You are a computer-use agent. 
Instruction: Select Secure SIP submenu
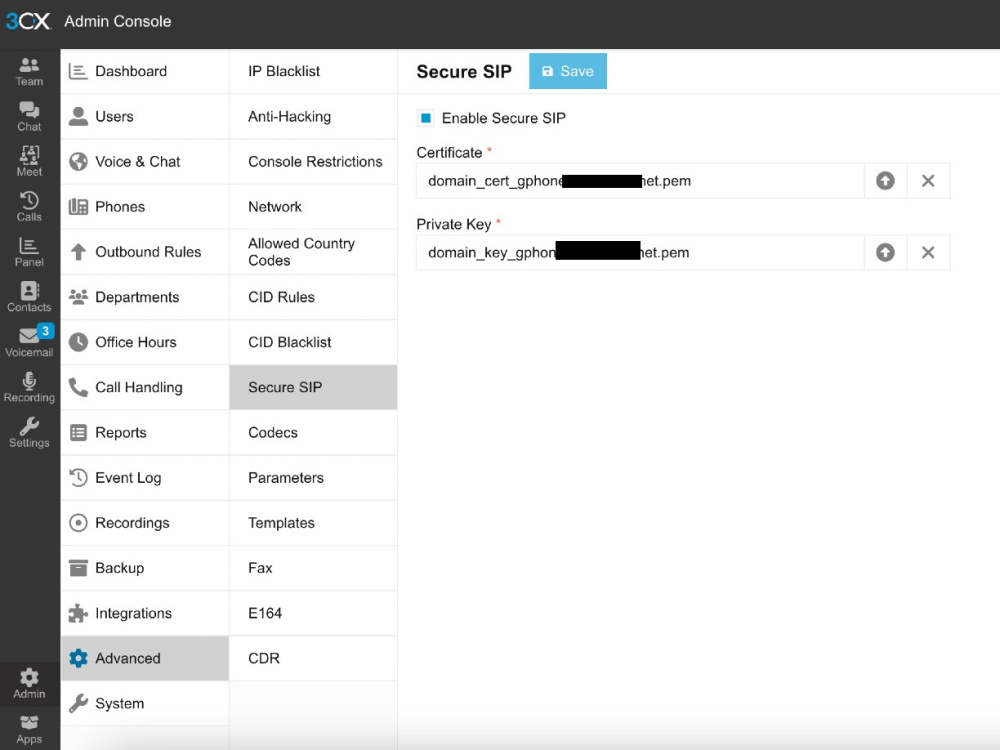[x=313, y=387]
